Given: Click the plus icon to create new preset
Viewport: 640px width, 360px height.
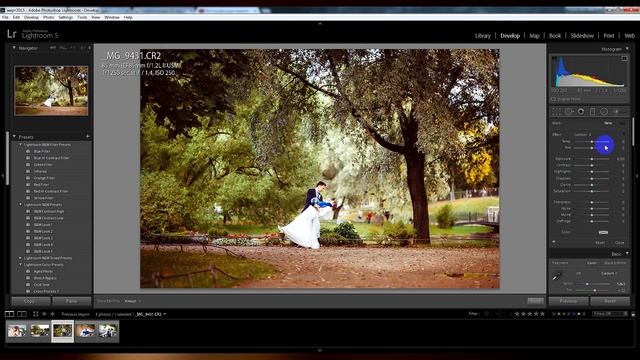Looking at the screenshot, I should pyautogui.click(x=87, y=136).
